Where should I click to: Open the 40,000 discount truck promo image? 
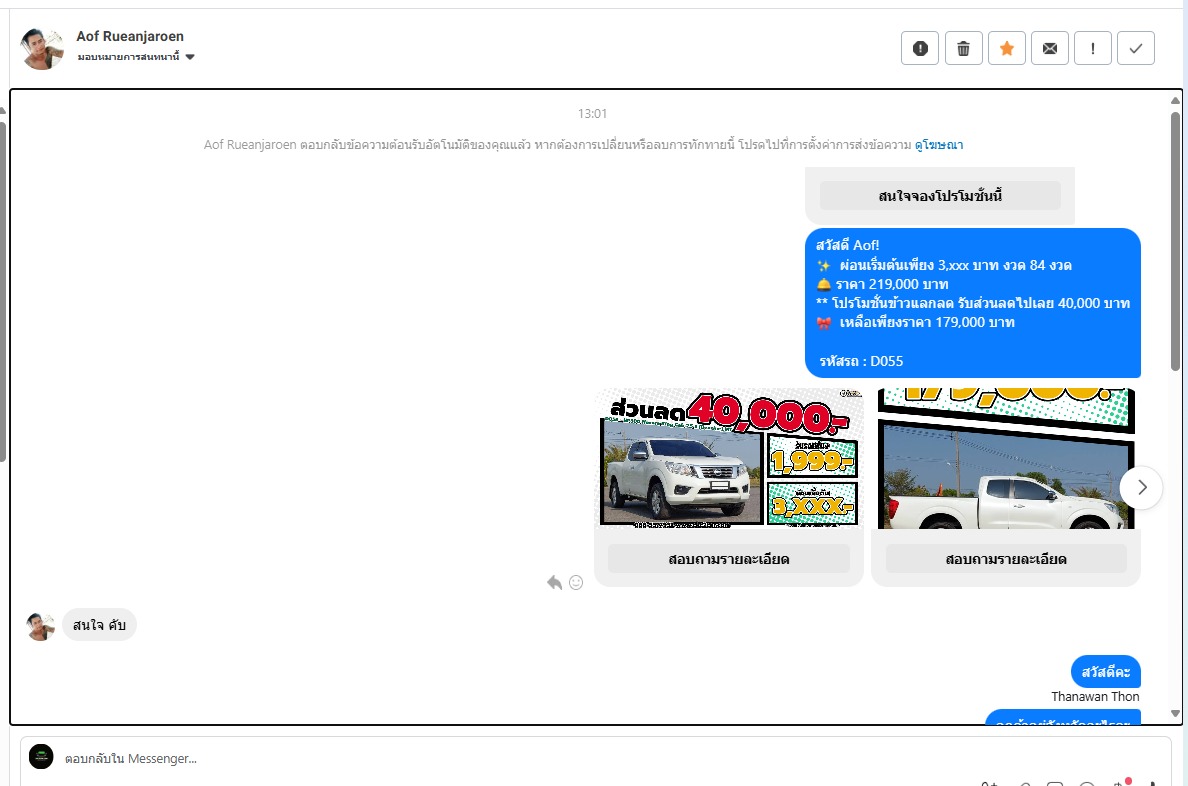pyautogui.click(x=729, y=459)
